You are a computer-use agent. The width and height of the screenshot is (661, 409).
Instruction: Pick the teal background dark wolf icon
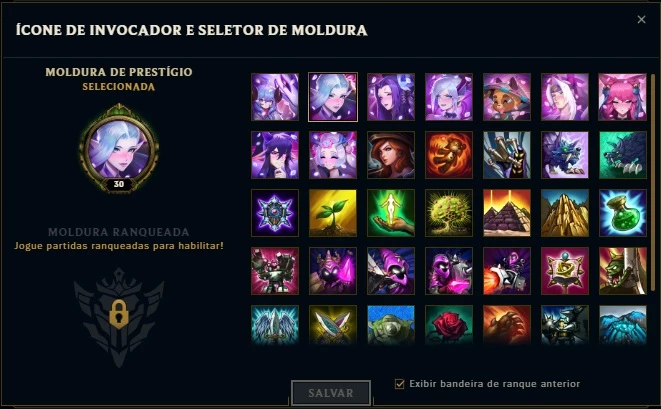623,155
